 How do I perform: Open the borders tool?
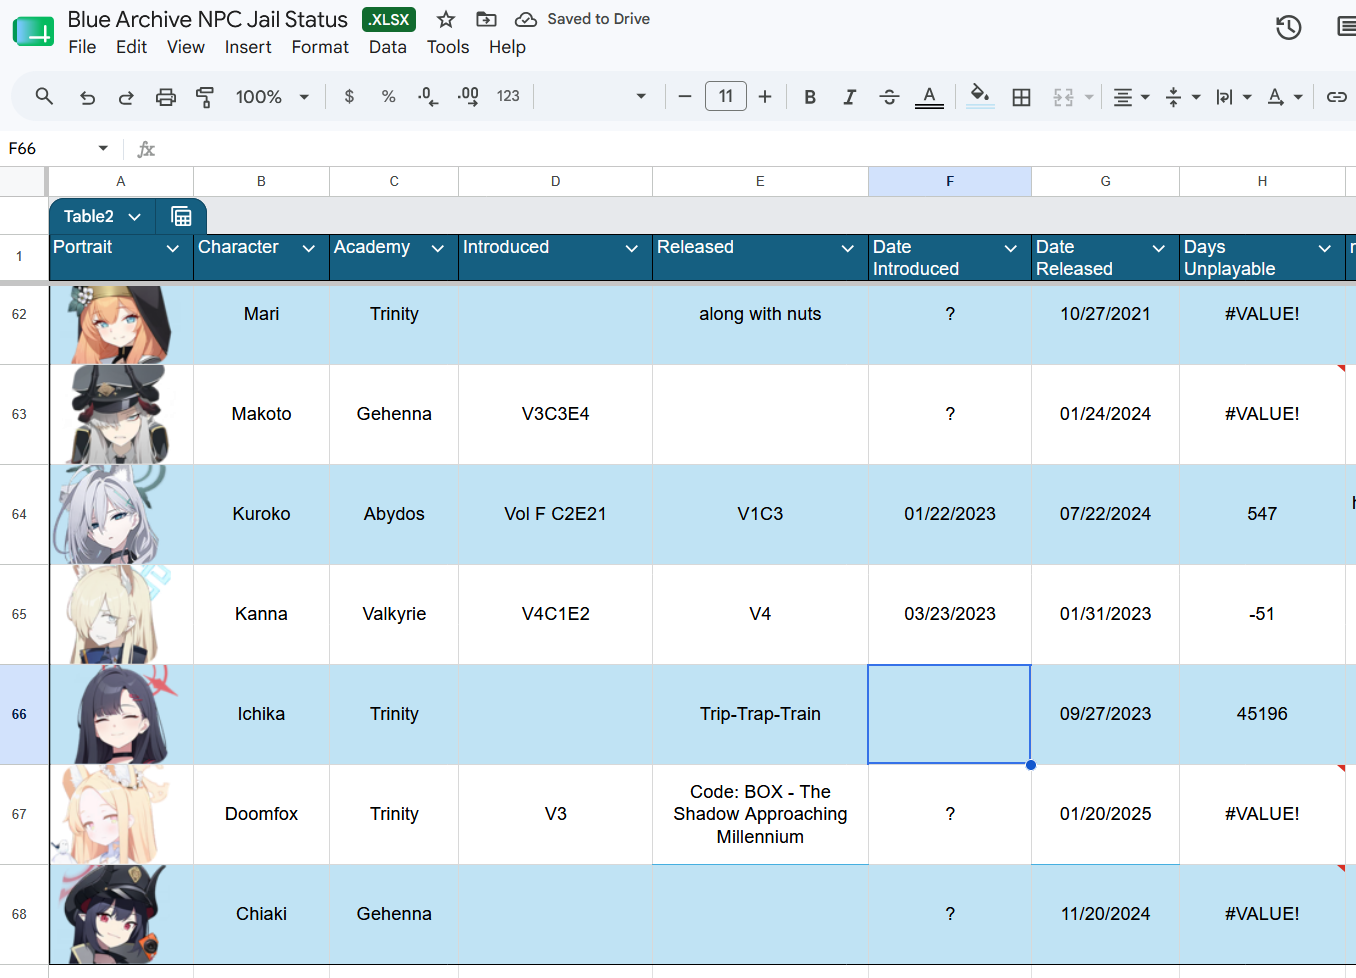pos(1021,97)
